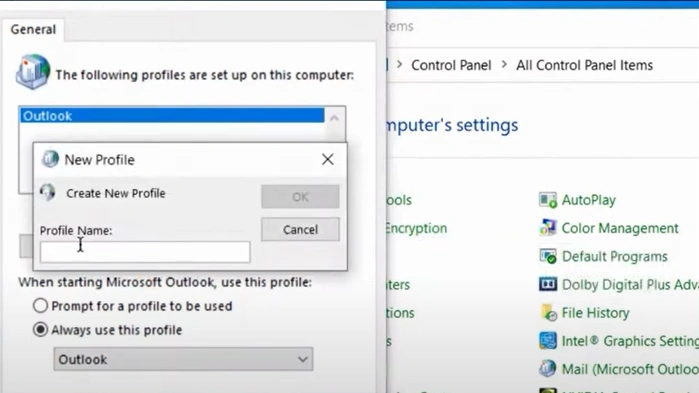Click the Encryption link in Control Panel
The width and height of the screenshot is (699, 393).
pos(417,228)
